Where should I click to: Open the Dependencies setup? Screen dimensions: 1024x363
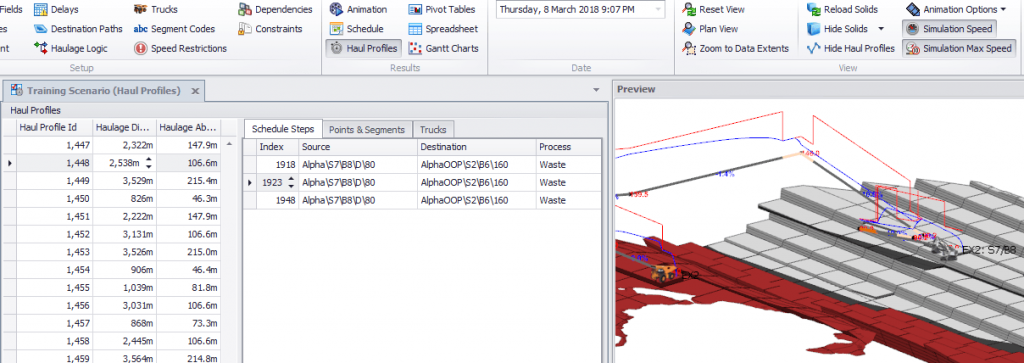coord(275,10)
